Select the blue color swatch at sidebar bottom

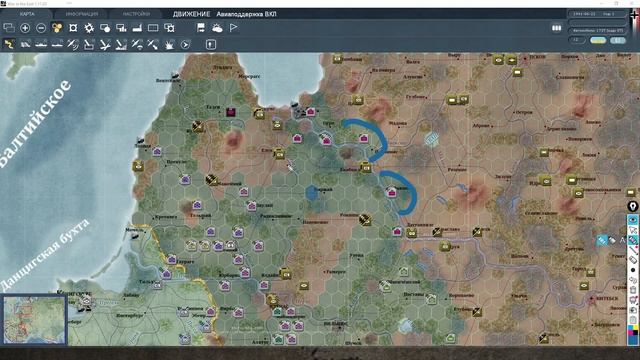(x=633, y=340)
